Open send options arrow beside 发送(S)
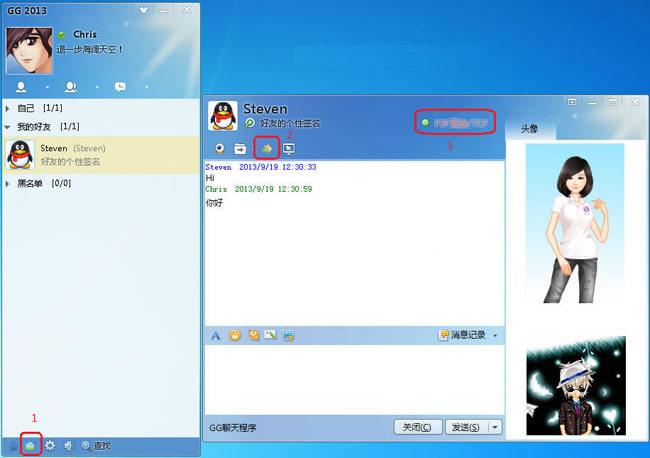Screen dimensions: 650x458 click(x=495, y=427)
